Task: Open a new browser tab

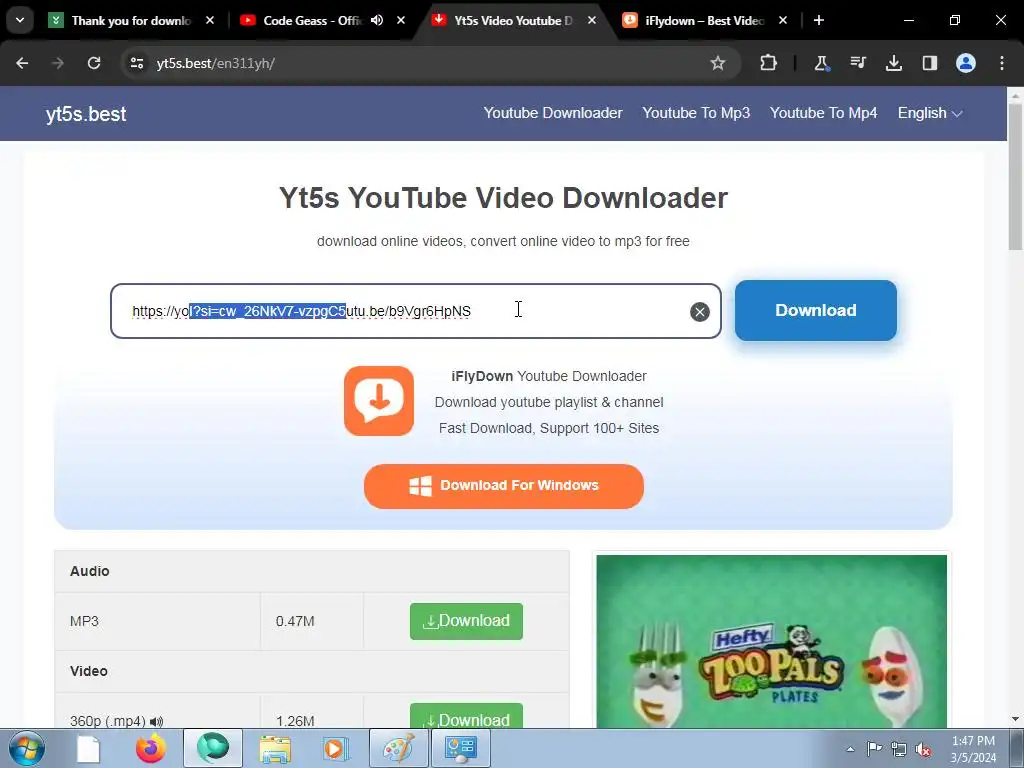Action: pyautogui.click(x=819, y=20)
